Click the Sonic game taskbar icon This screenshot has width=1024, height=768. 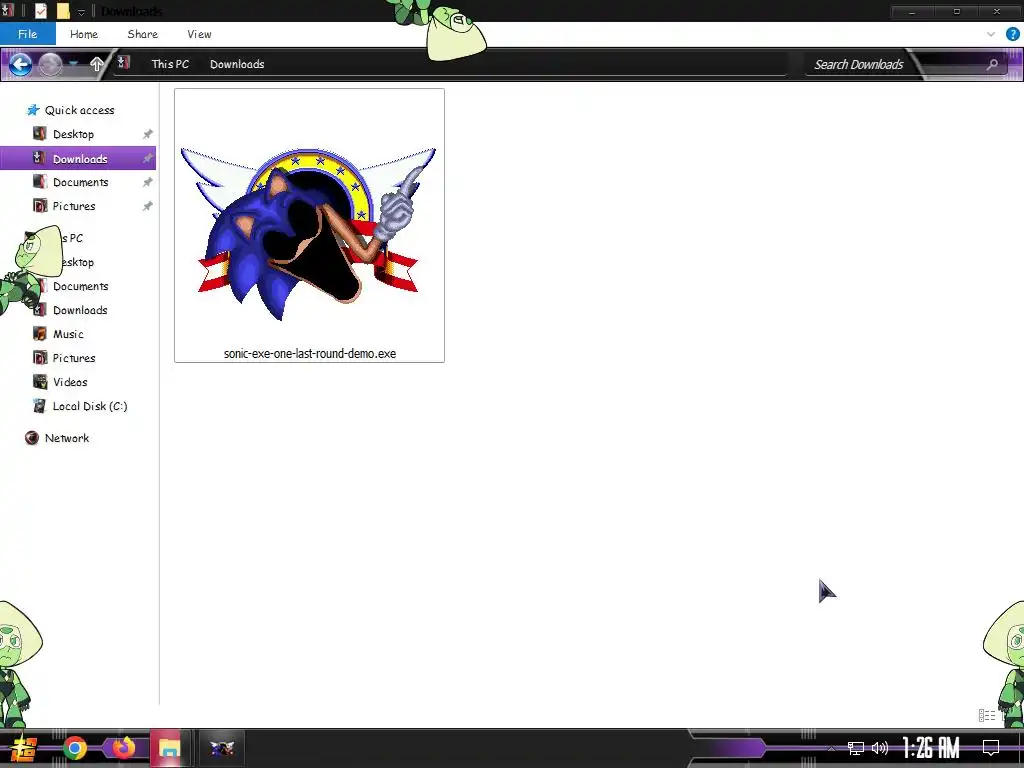click(222, 748)
